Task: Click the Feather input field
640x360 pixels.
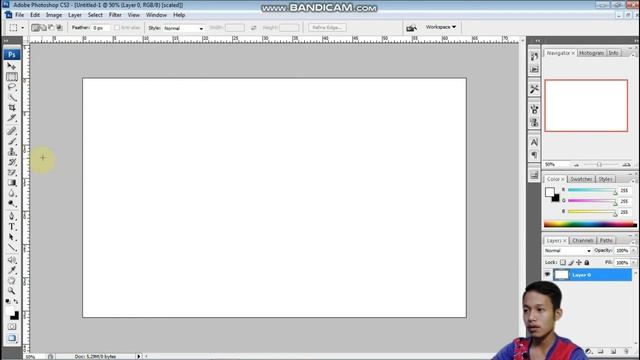Action: tap(100, 28)
